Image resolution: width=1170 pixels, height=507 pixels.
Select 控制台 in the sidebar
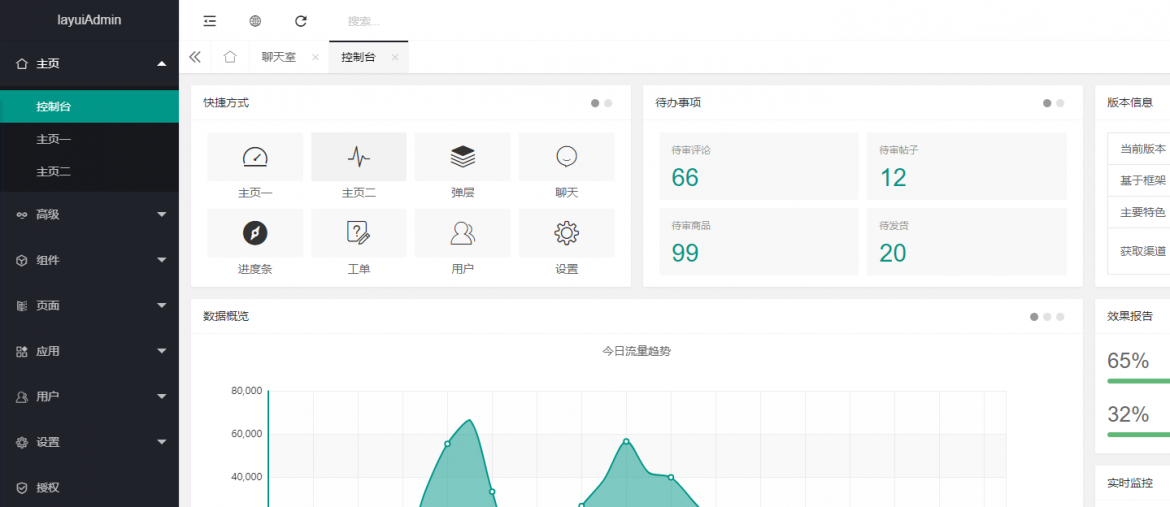pos(90,107)
